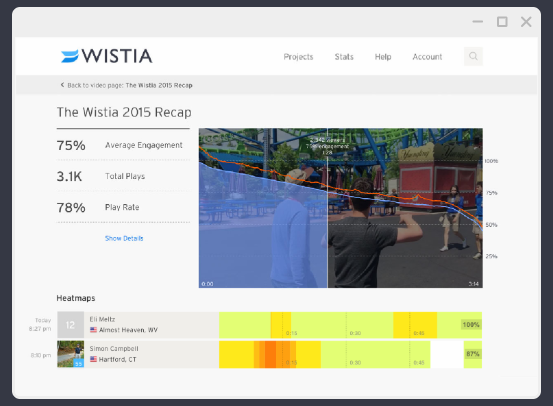The height and width of the screenshot is (406, 553).
Task: Go back to video page: The Wistia 2015 Recap
Action: tap(127, 85)
